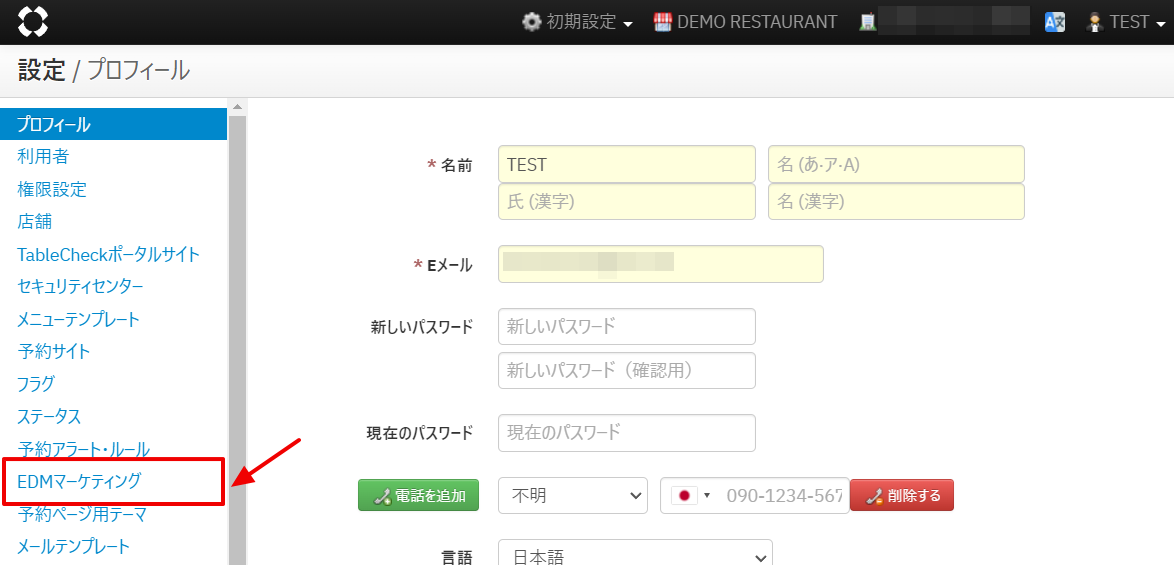Click the sidebar scrollbar up arrow
1174x565 pixels.
237,107
